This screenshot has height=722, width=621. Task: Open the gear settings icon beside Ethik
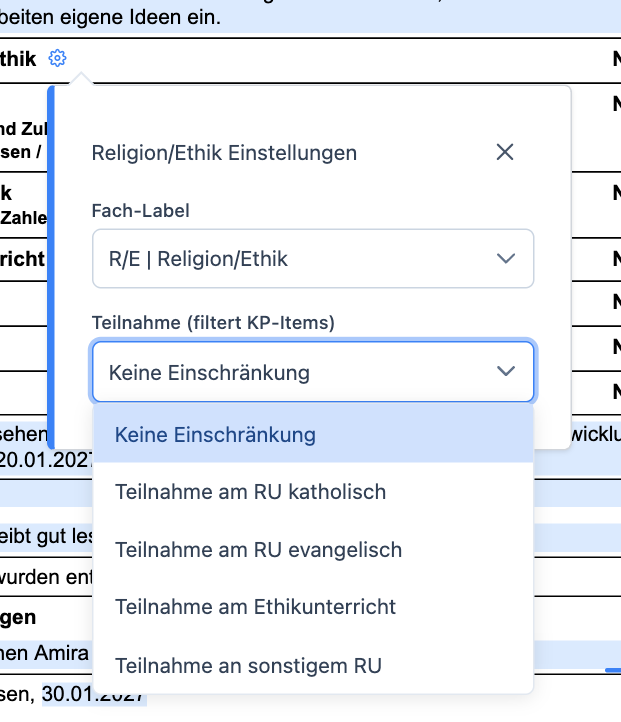58,58
